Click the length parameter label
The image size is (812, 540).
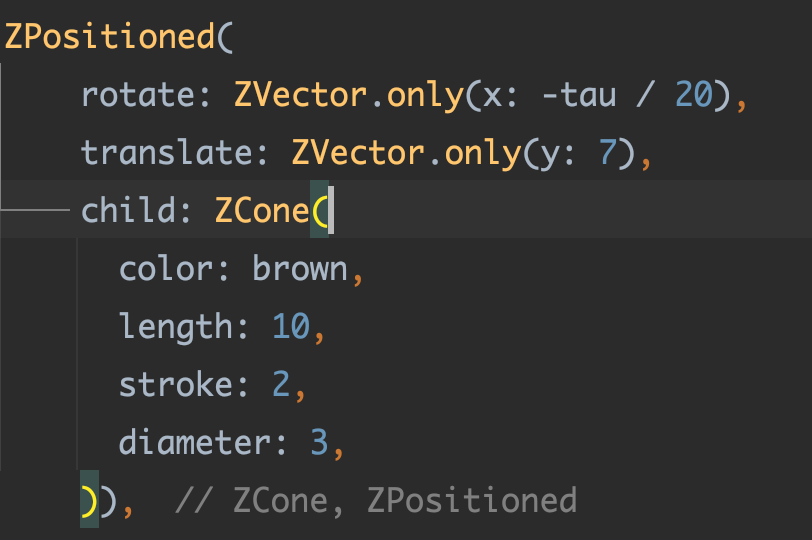(176, 327)
